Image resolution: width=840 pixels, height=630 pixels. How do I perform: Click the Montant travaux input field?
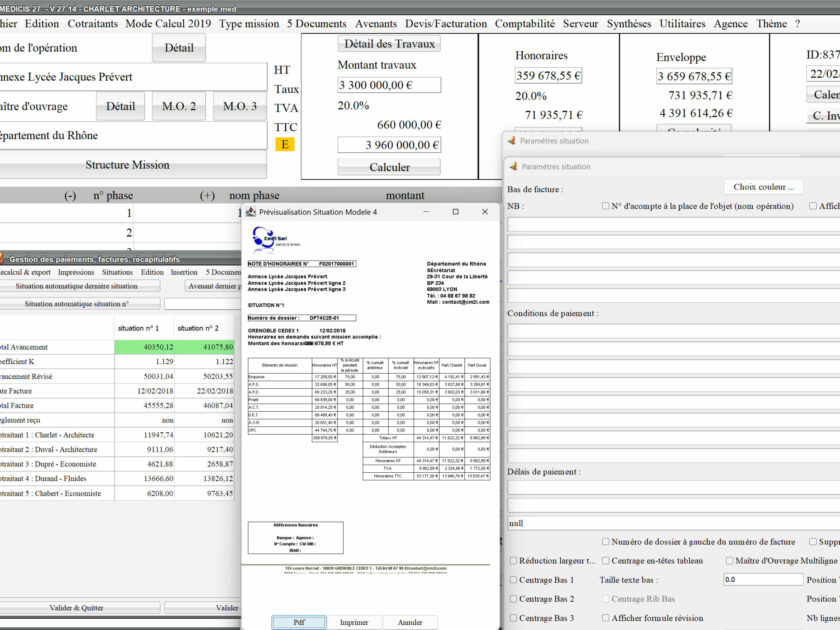pos(389,85)
